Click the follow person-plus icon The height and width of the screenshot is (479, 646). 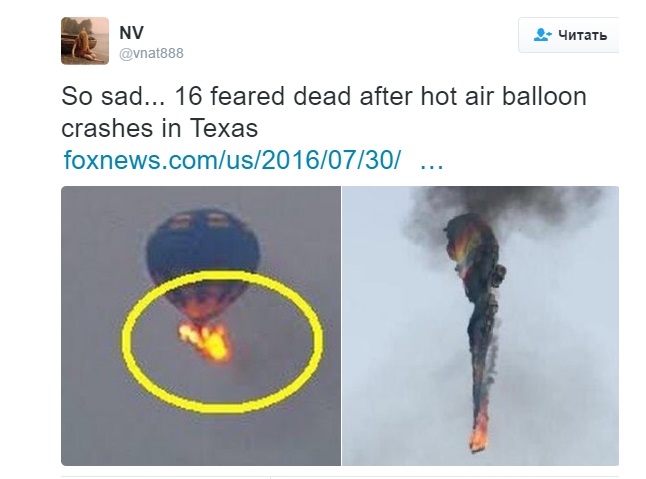(x=542, y=35)
